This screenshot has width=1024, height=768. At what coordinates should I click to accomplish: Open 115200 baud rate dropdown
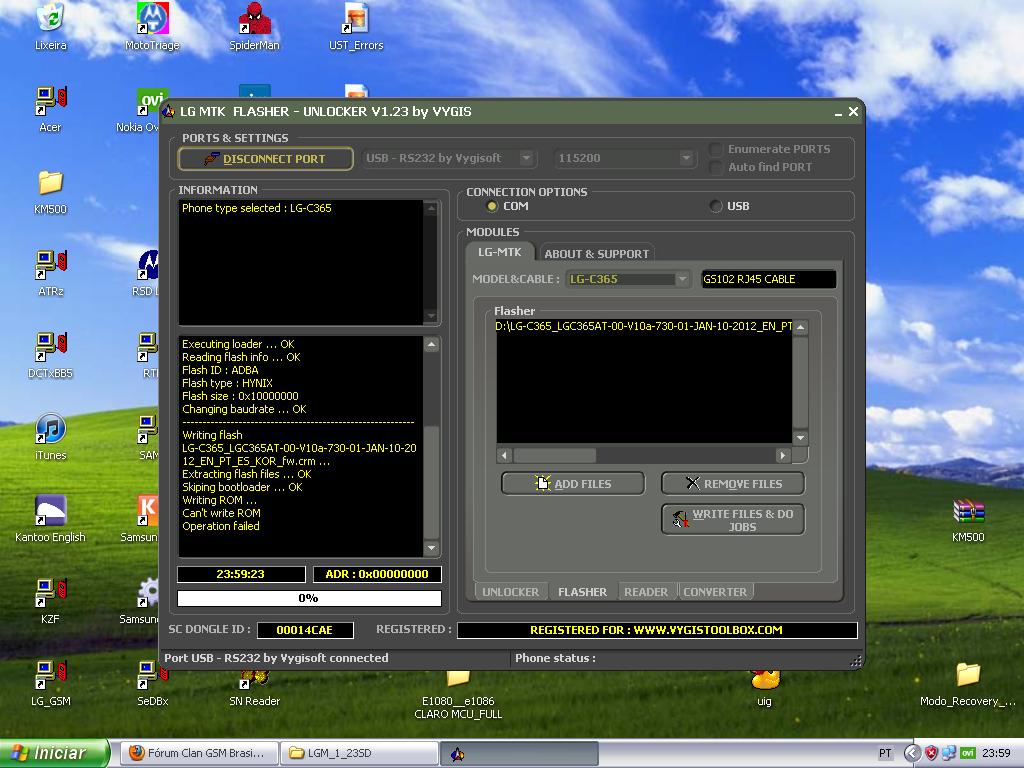click(686, 158)
